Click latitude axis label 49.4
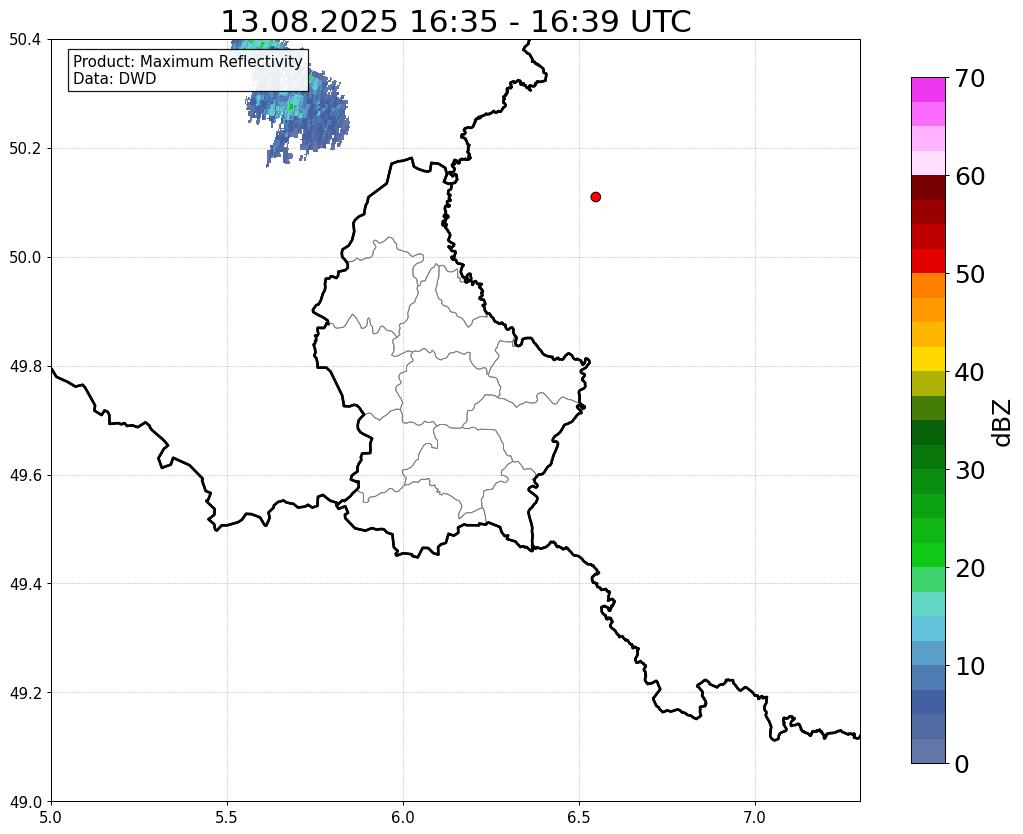Screen dimensions: 1023x834 coord(25,584)
